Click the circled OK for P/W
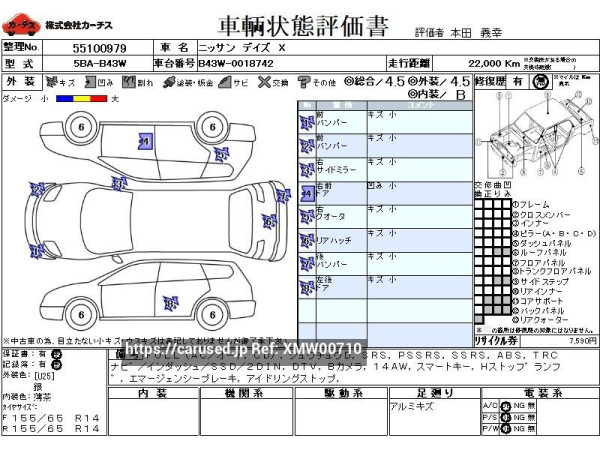Image resolution: width=600 pixels, height=450 pixels. tap(505, 429)
